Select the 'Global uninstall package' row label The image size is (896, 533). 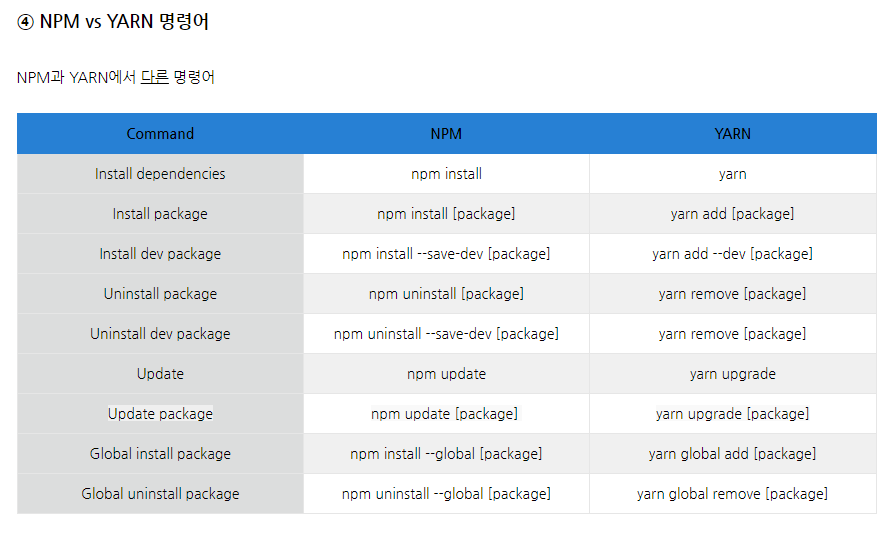click(160, 494)
